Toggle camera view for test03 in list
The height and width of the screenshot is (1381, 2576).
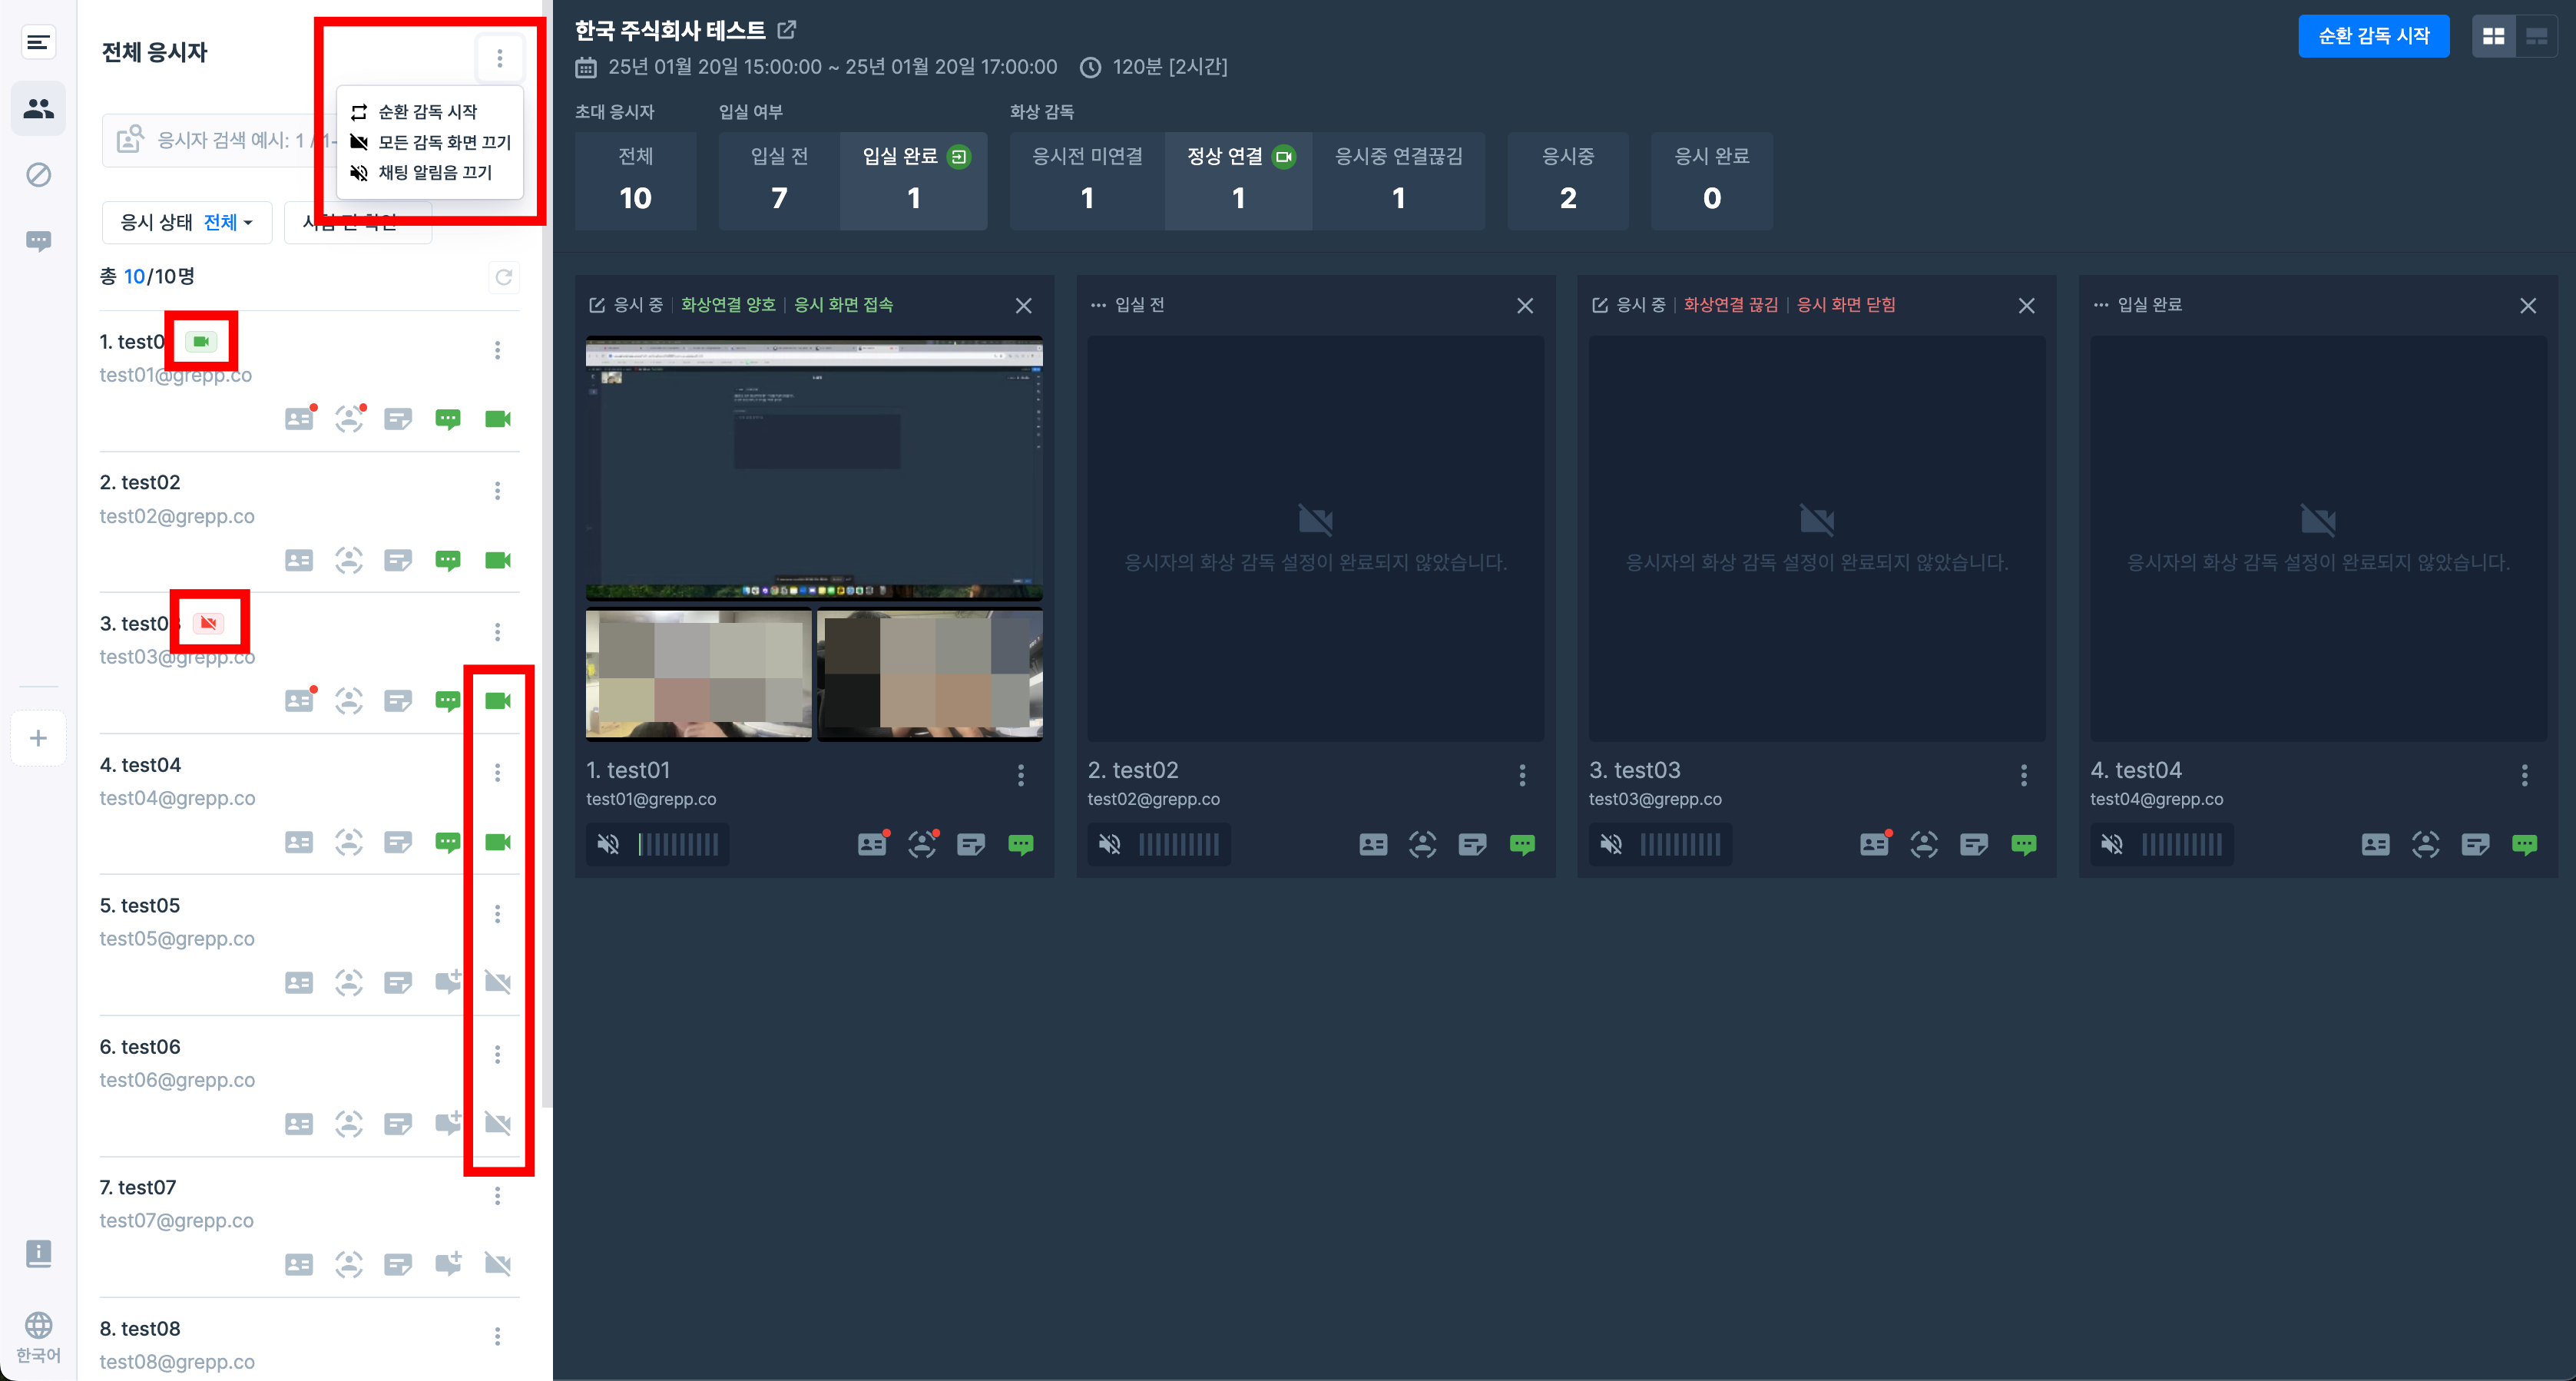tap(497, 701)
